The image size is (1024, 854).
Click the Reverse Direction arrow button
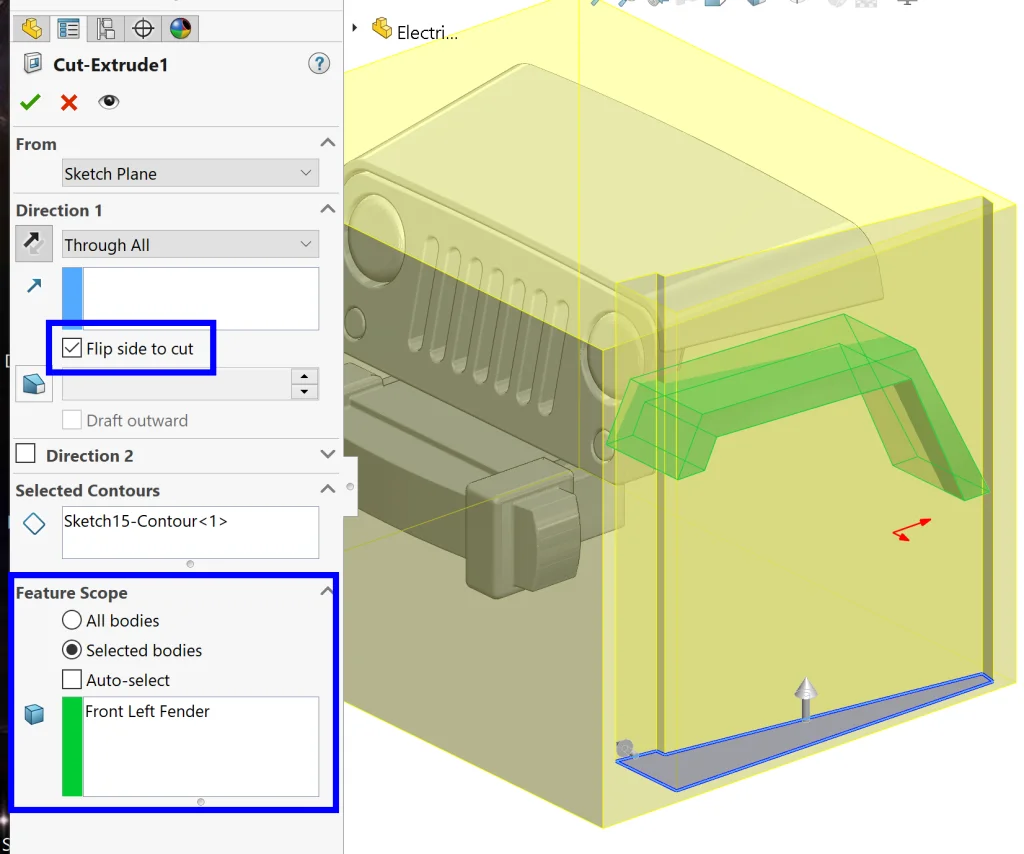click(34, 244)
